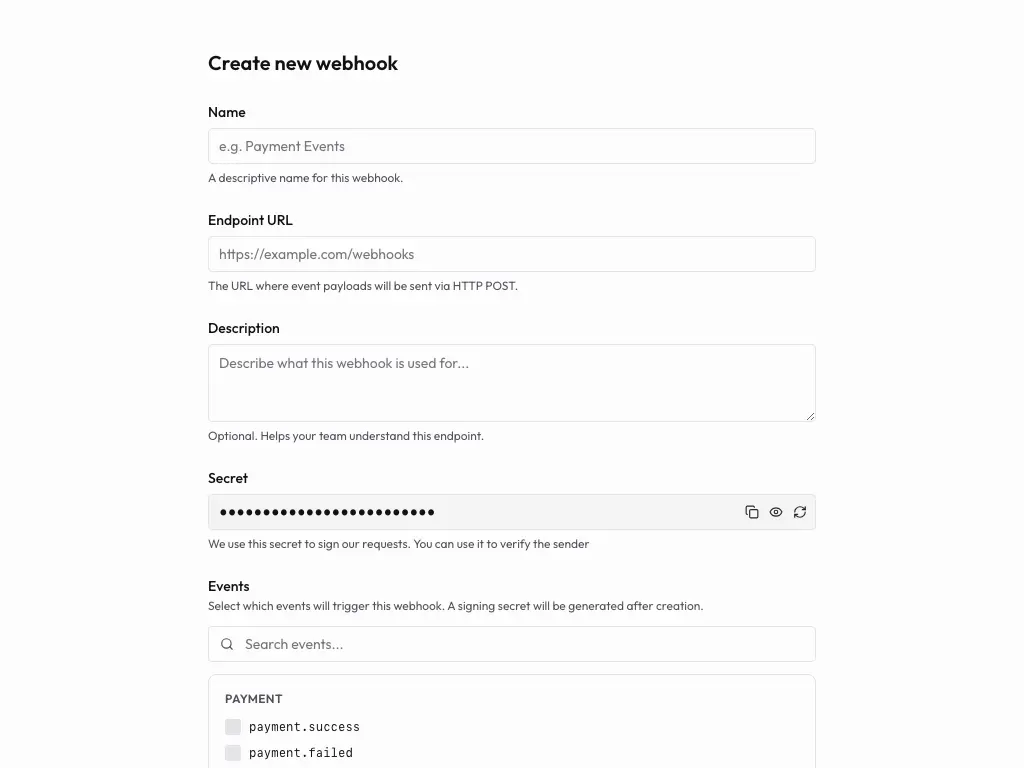The height and width of the screenshot is (768, 1024).
Task: Show the secret using the eye toggle
Action: coord(776,511)
